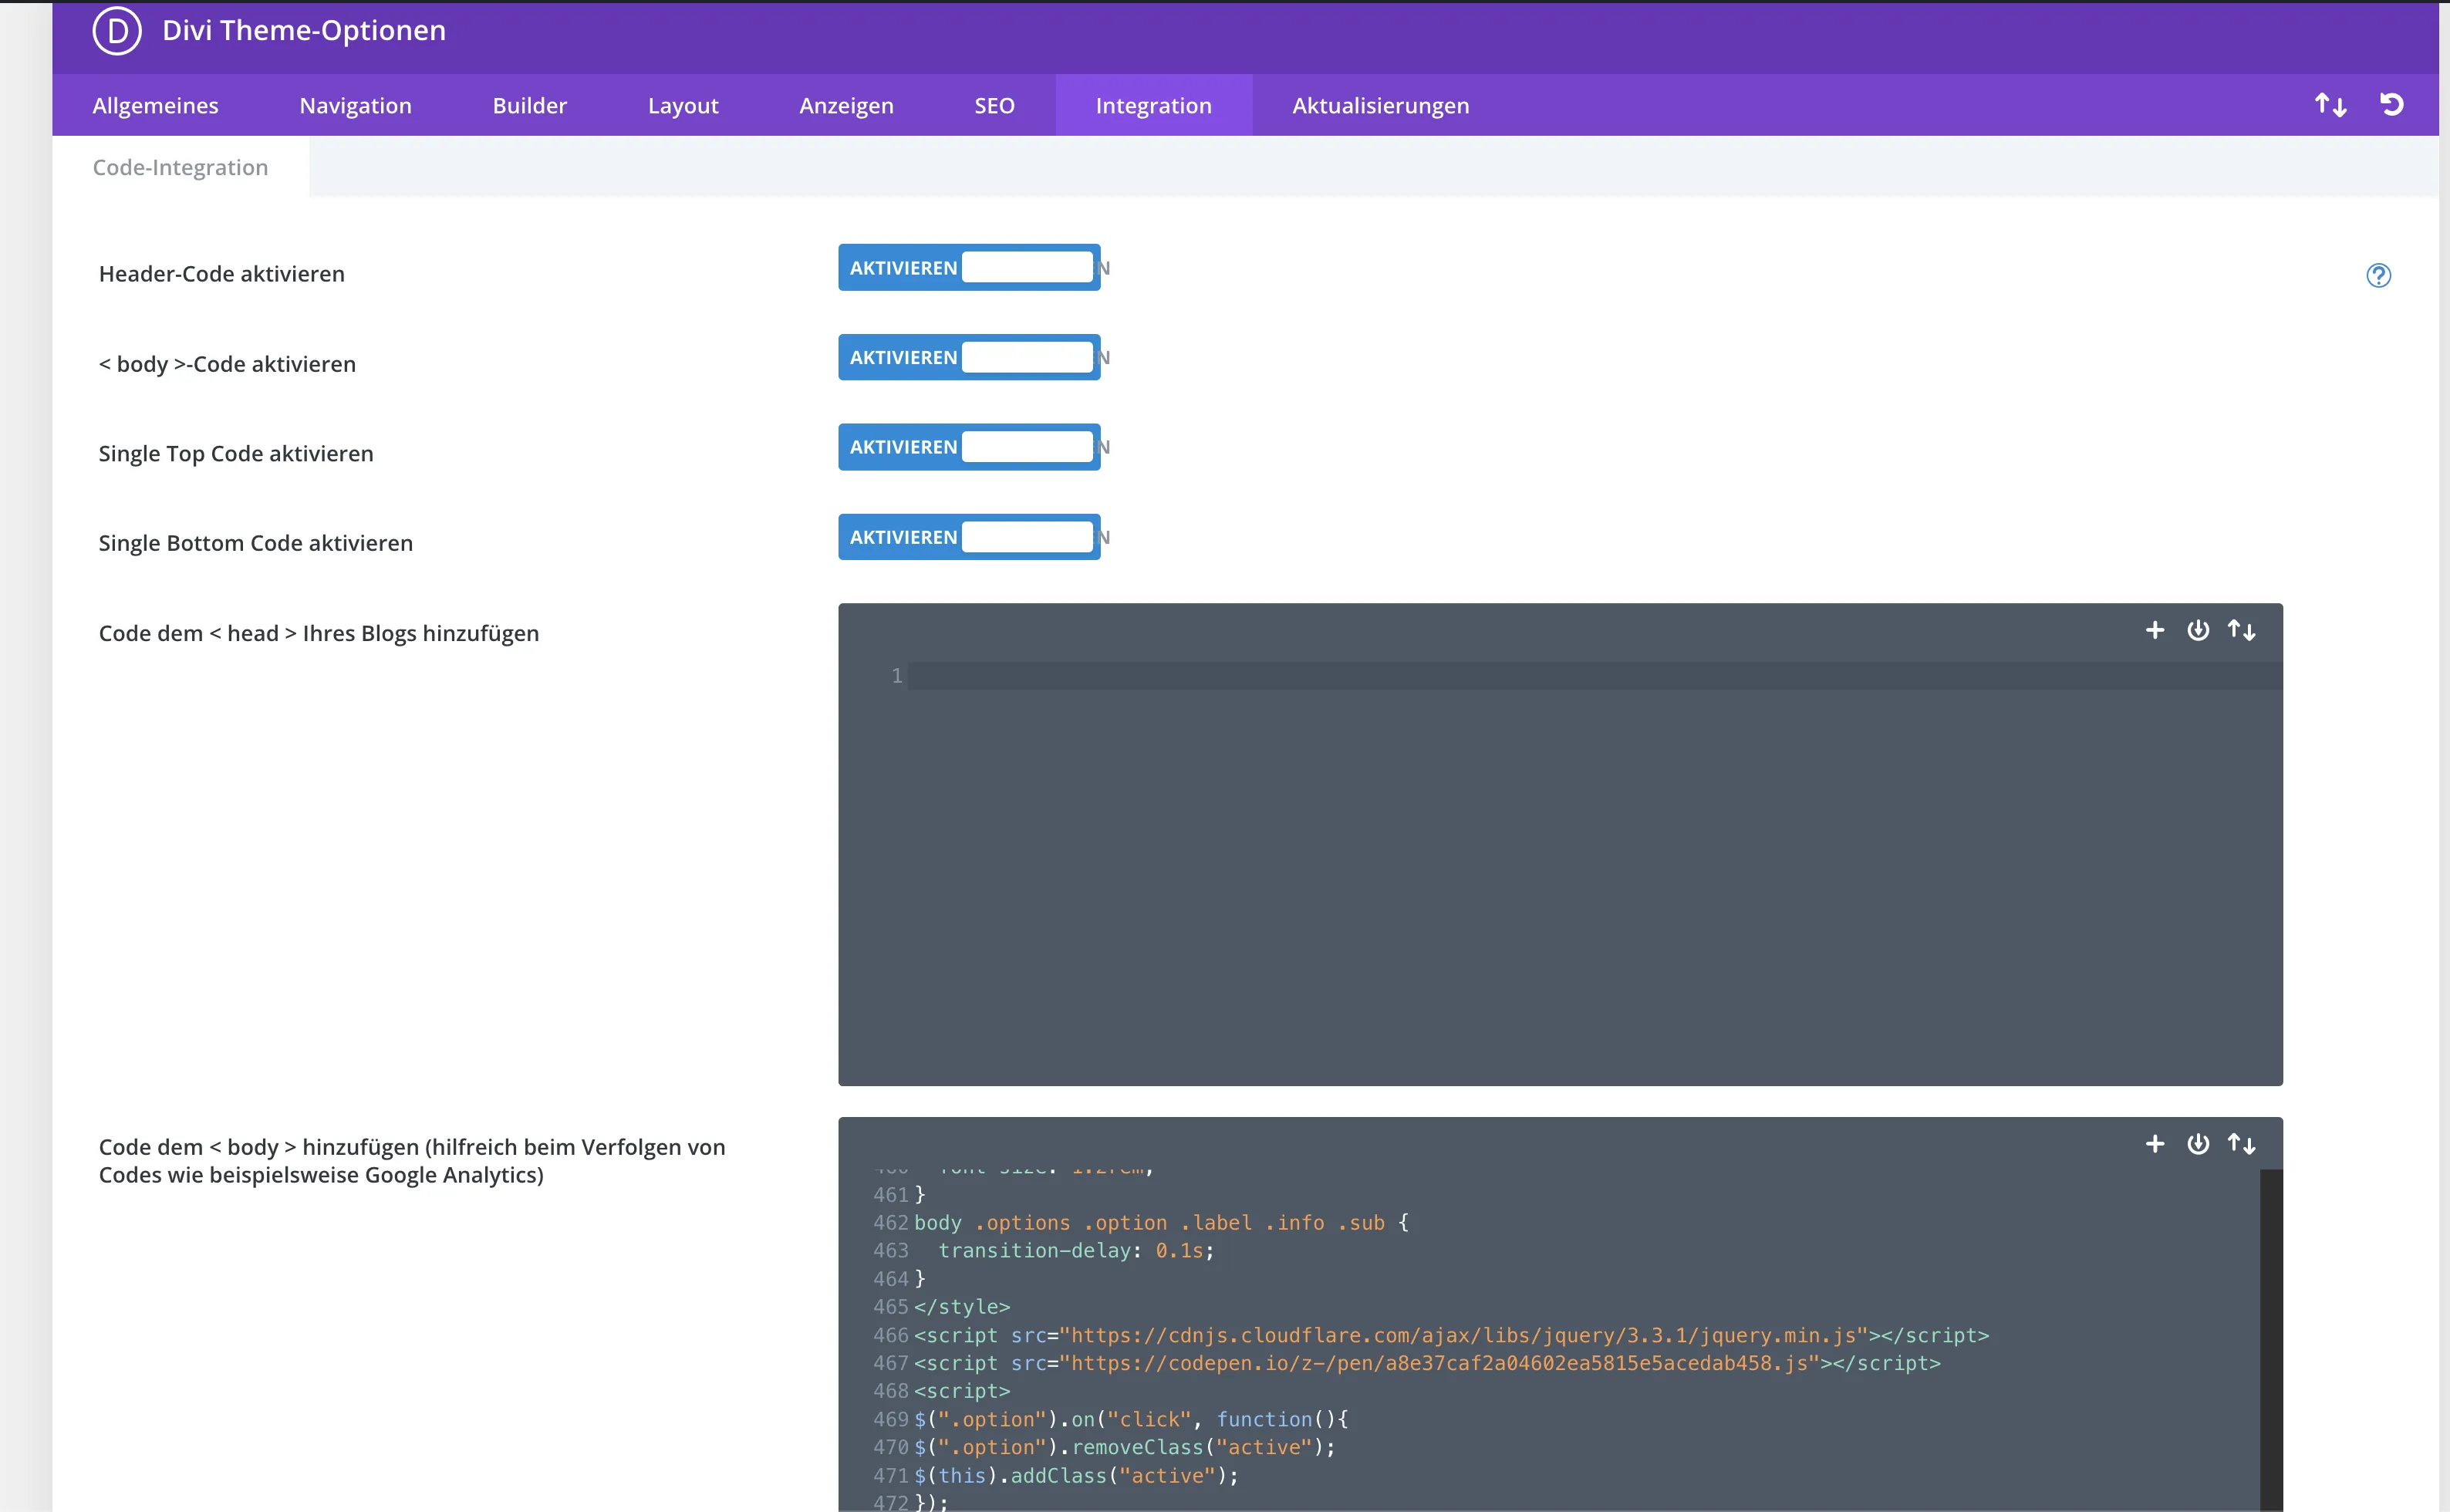Click the Divi Theme-Optionen title

(304, 31)
